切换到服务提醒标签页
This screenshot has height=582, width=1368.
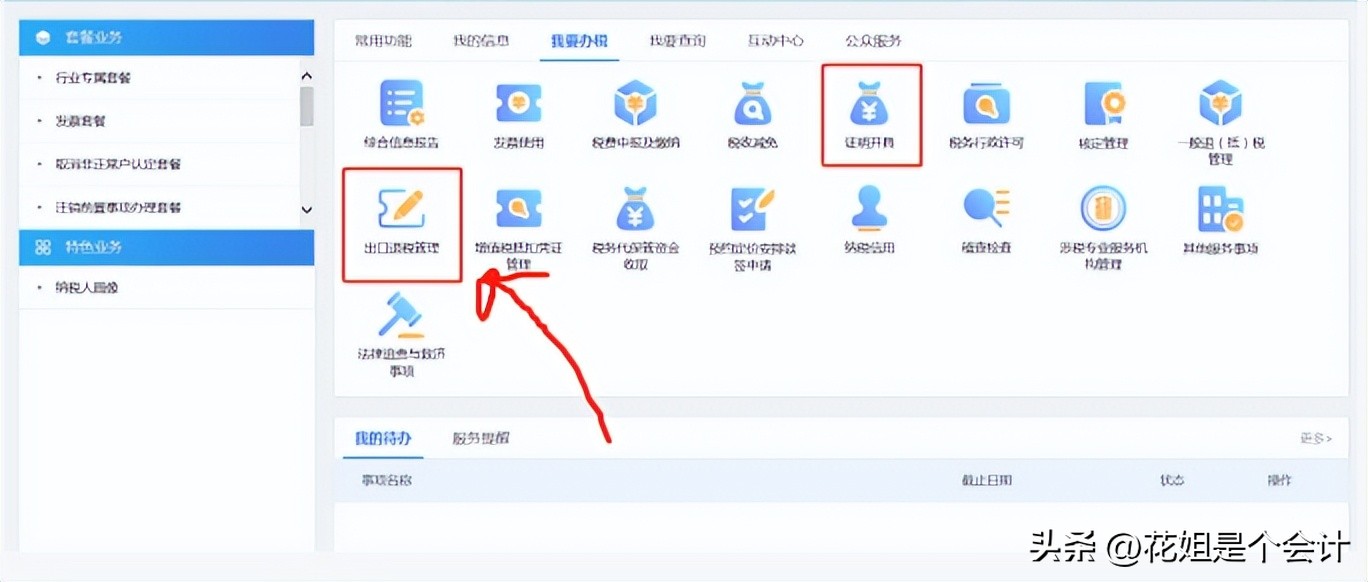pyautogui.click(x=478, y=438)
